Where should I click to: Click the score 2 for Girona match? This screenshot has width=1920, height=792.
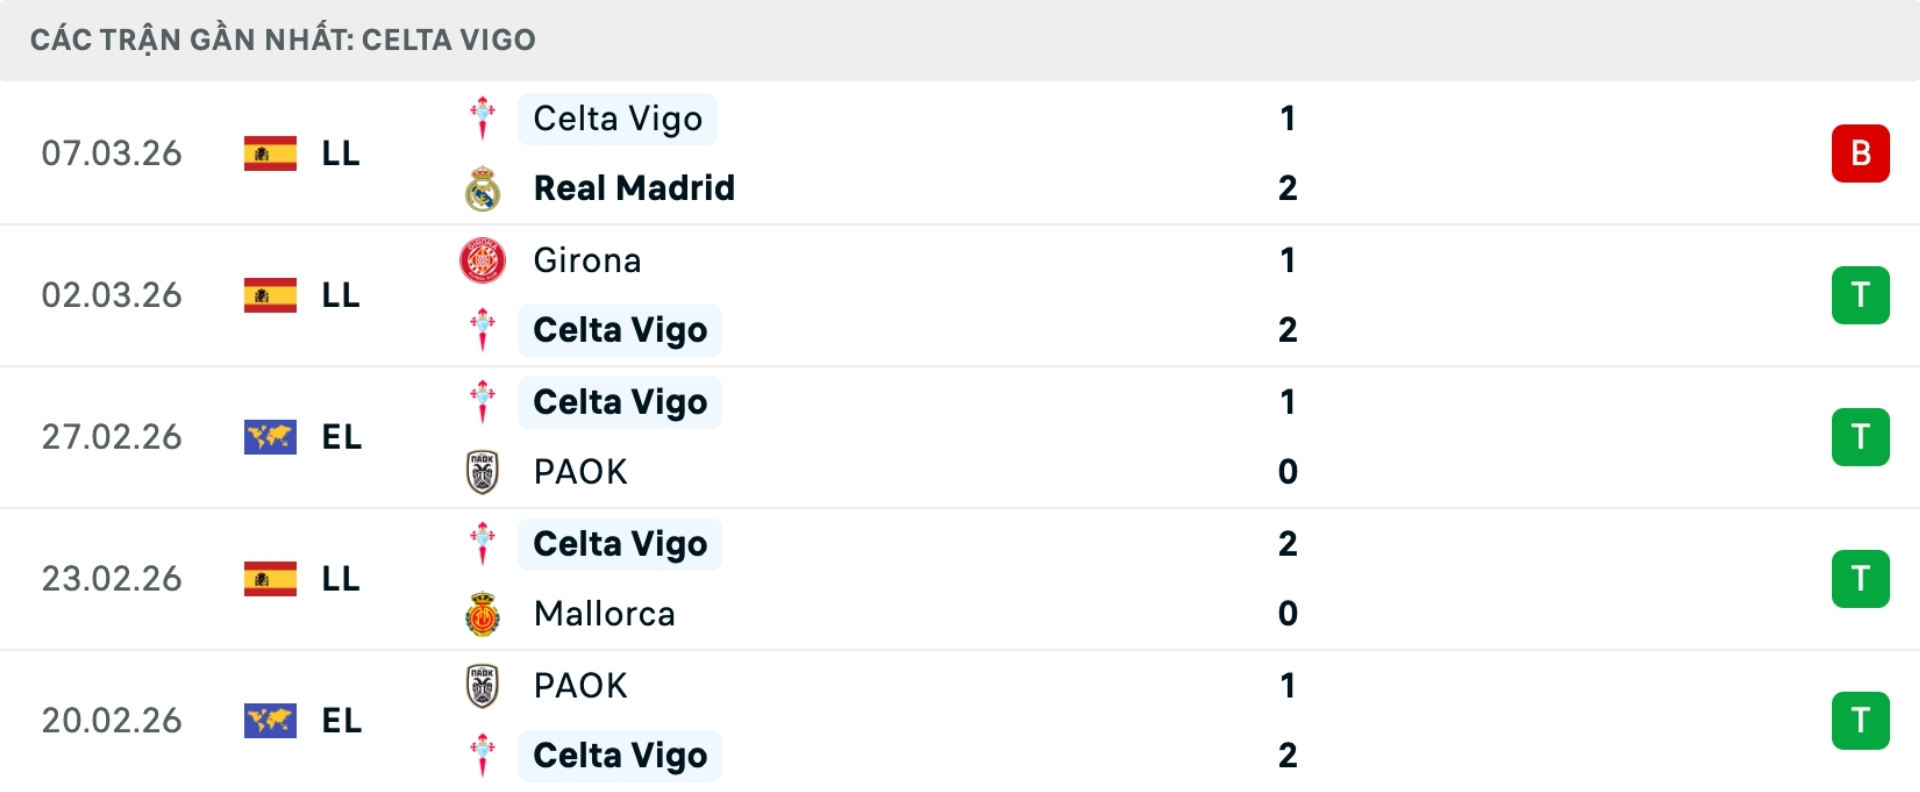(1288, 330)
